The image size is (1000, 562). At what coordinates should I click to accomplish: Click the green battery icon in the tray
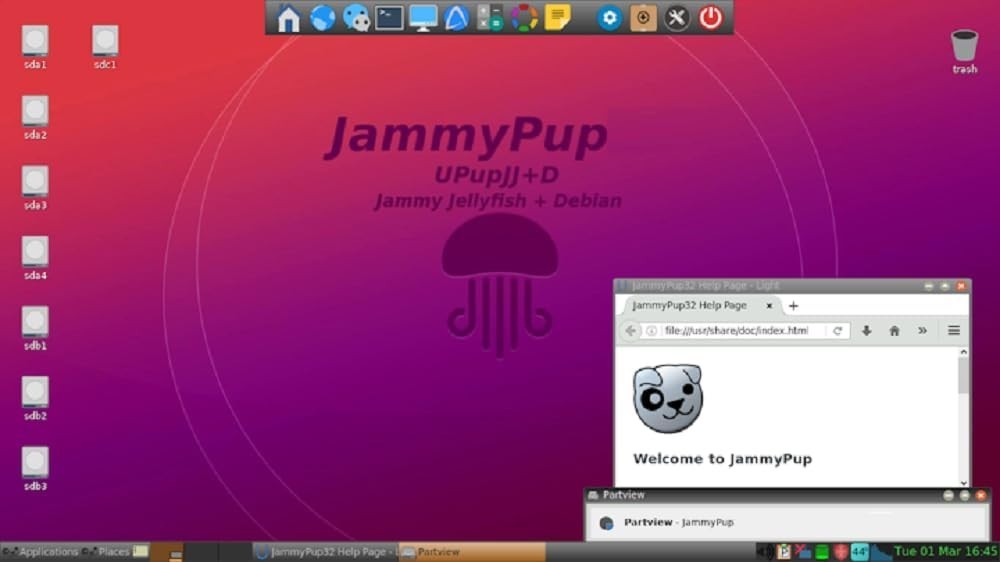click(822, 552)
